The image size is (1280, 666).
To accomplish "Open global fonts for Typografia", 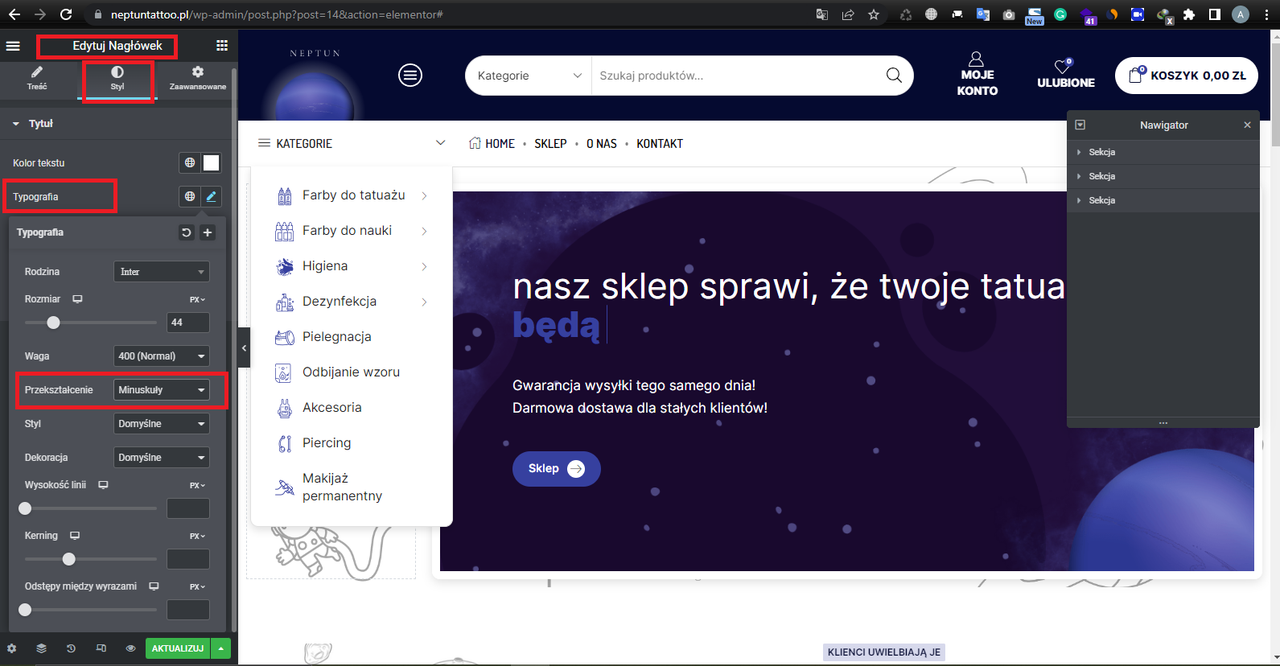I will 189,197.
